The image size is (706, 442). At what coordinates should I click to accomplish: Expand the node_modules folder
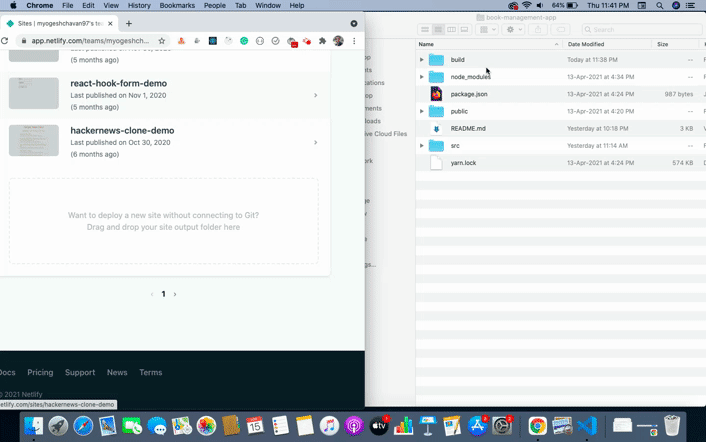coord(421,77)
